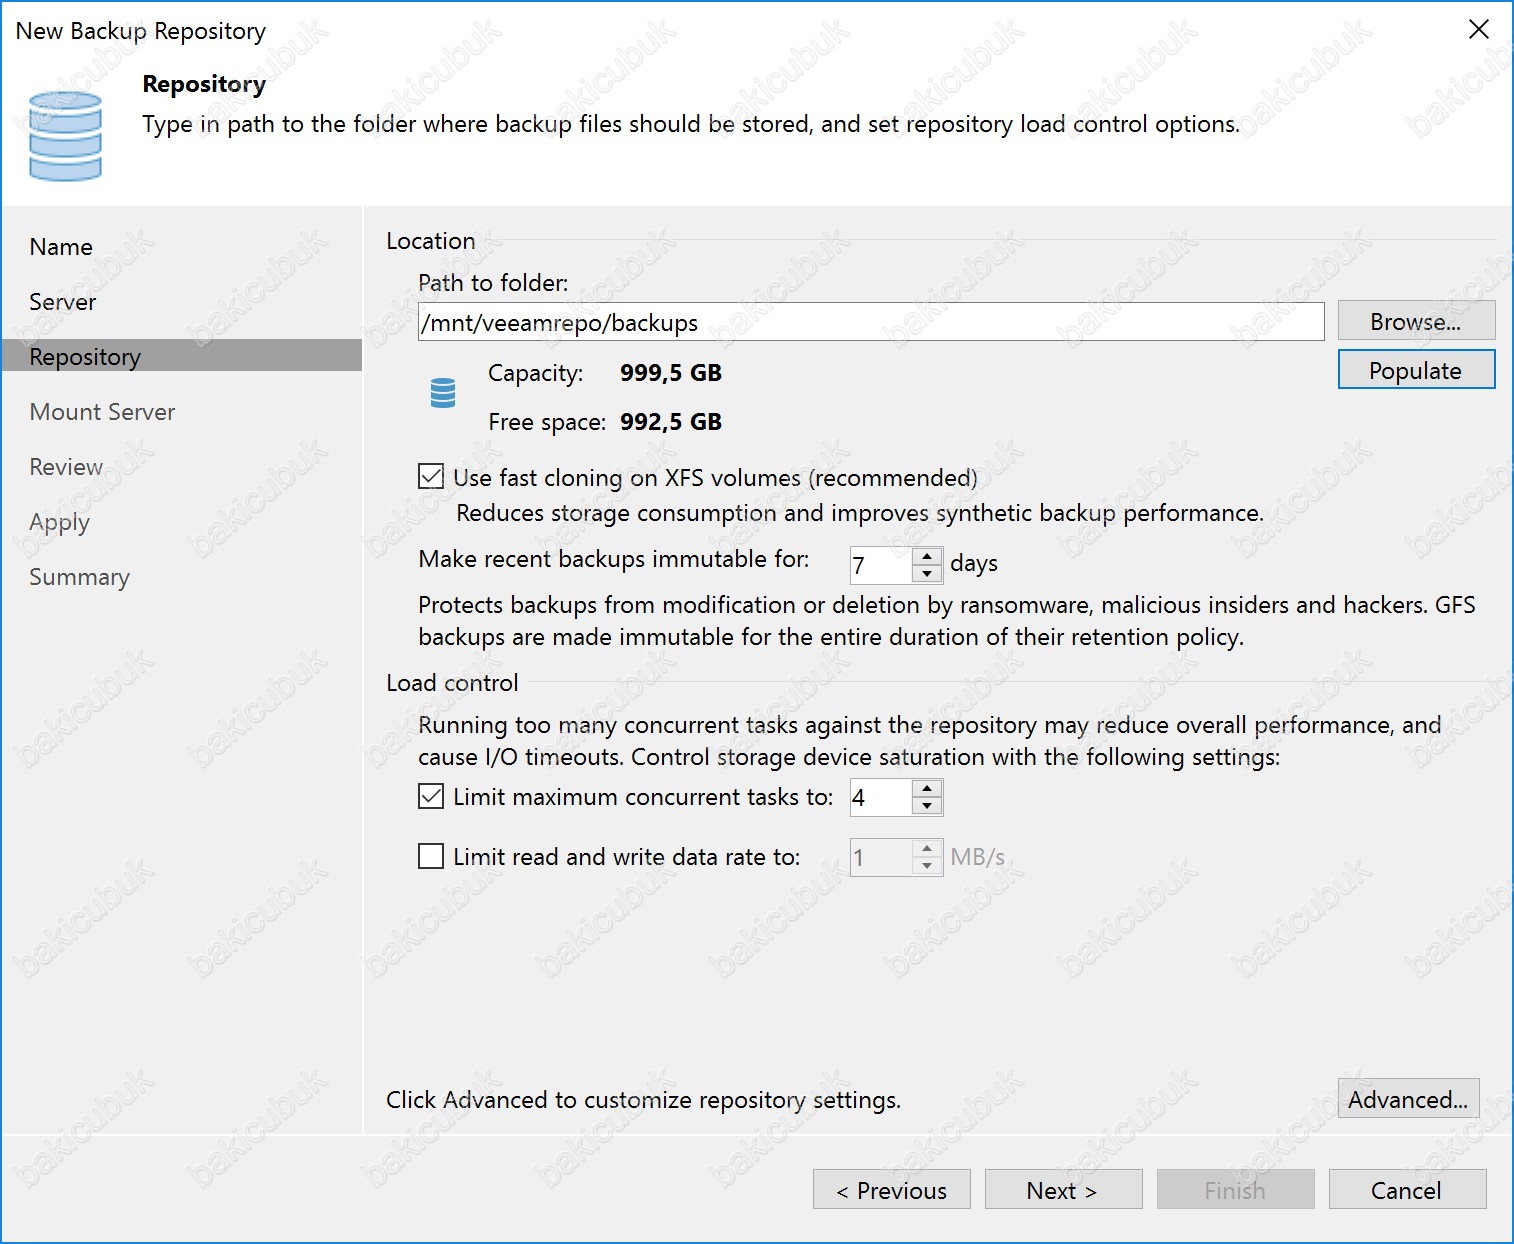The height and width of the screenshot is (1244, 1514).
Task: Click the Path to folder text field
Action: tap(870, 323)
